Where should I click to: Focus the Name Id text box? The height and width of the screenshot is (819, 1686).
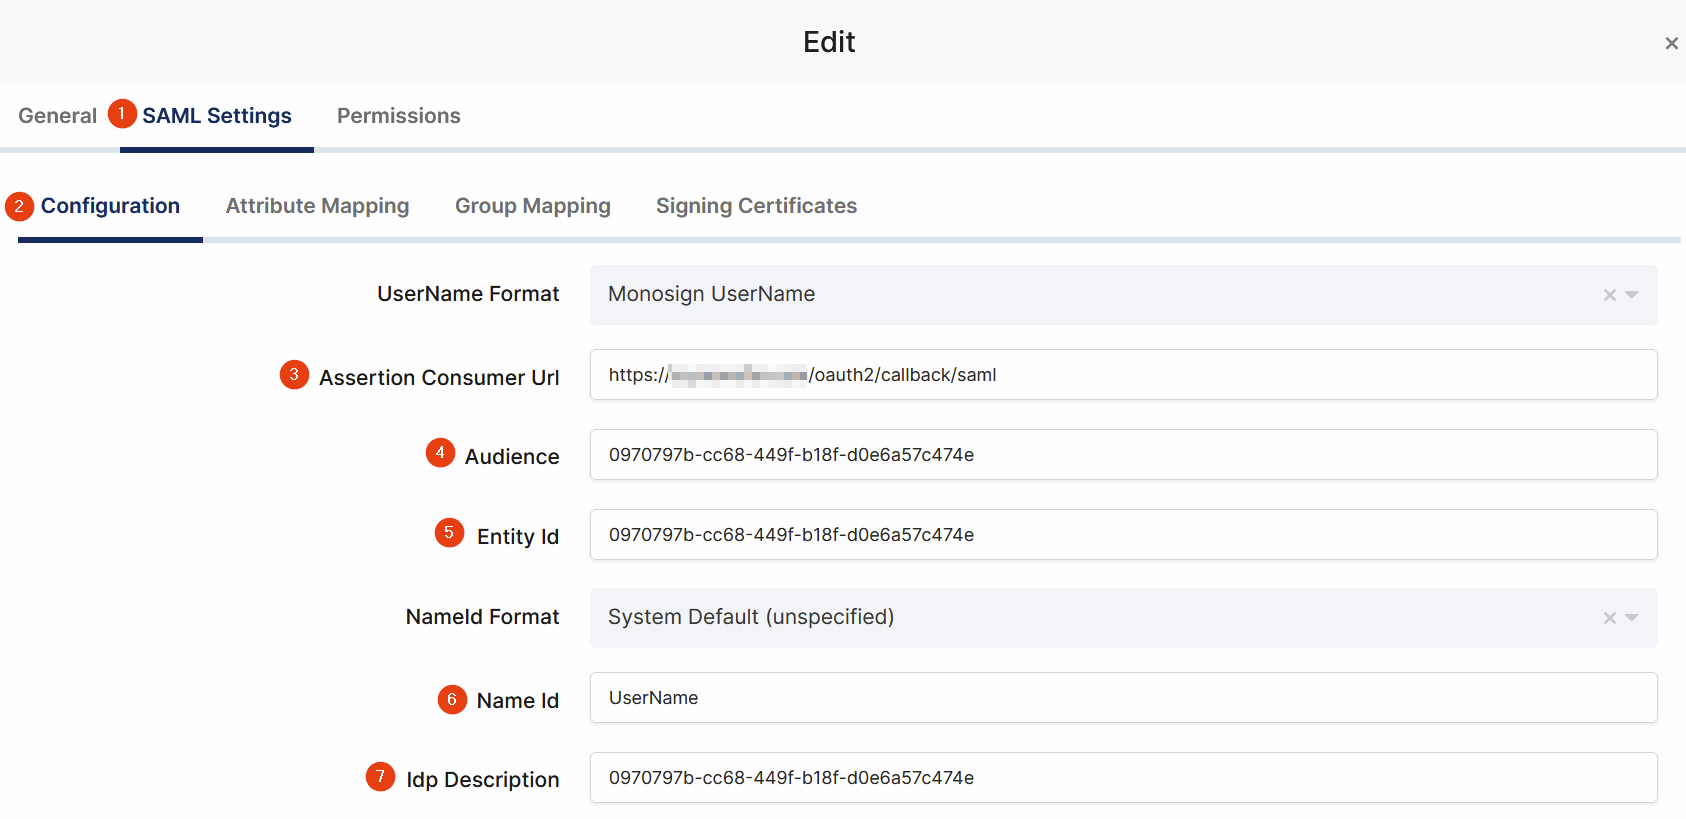1123,698
